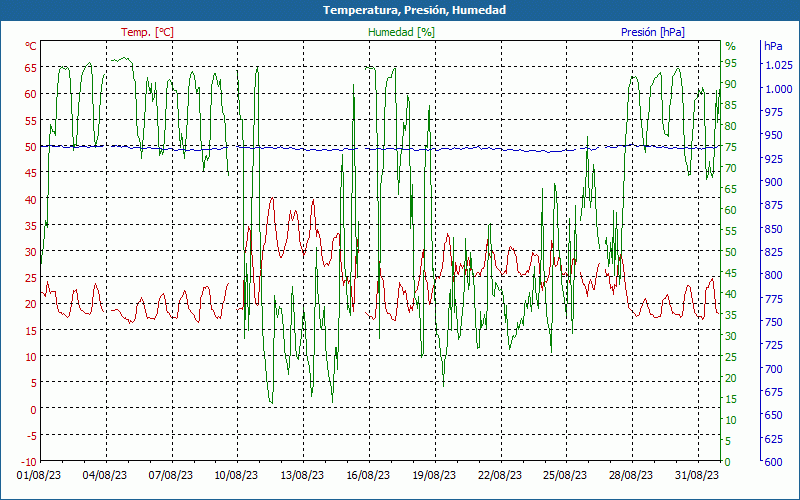This screenshot has height=500, width=800.
Task: Select the blue 'Presión [hPa]' legend label
Action: click(653, 32)
